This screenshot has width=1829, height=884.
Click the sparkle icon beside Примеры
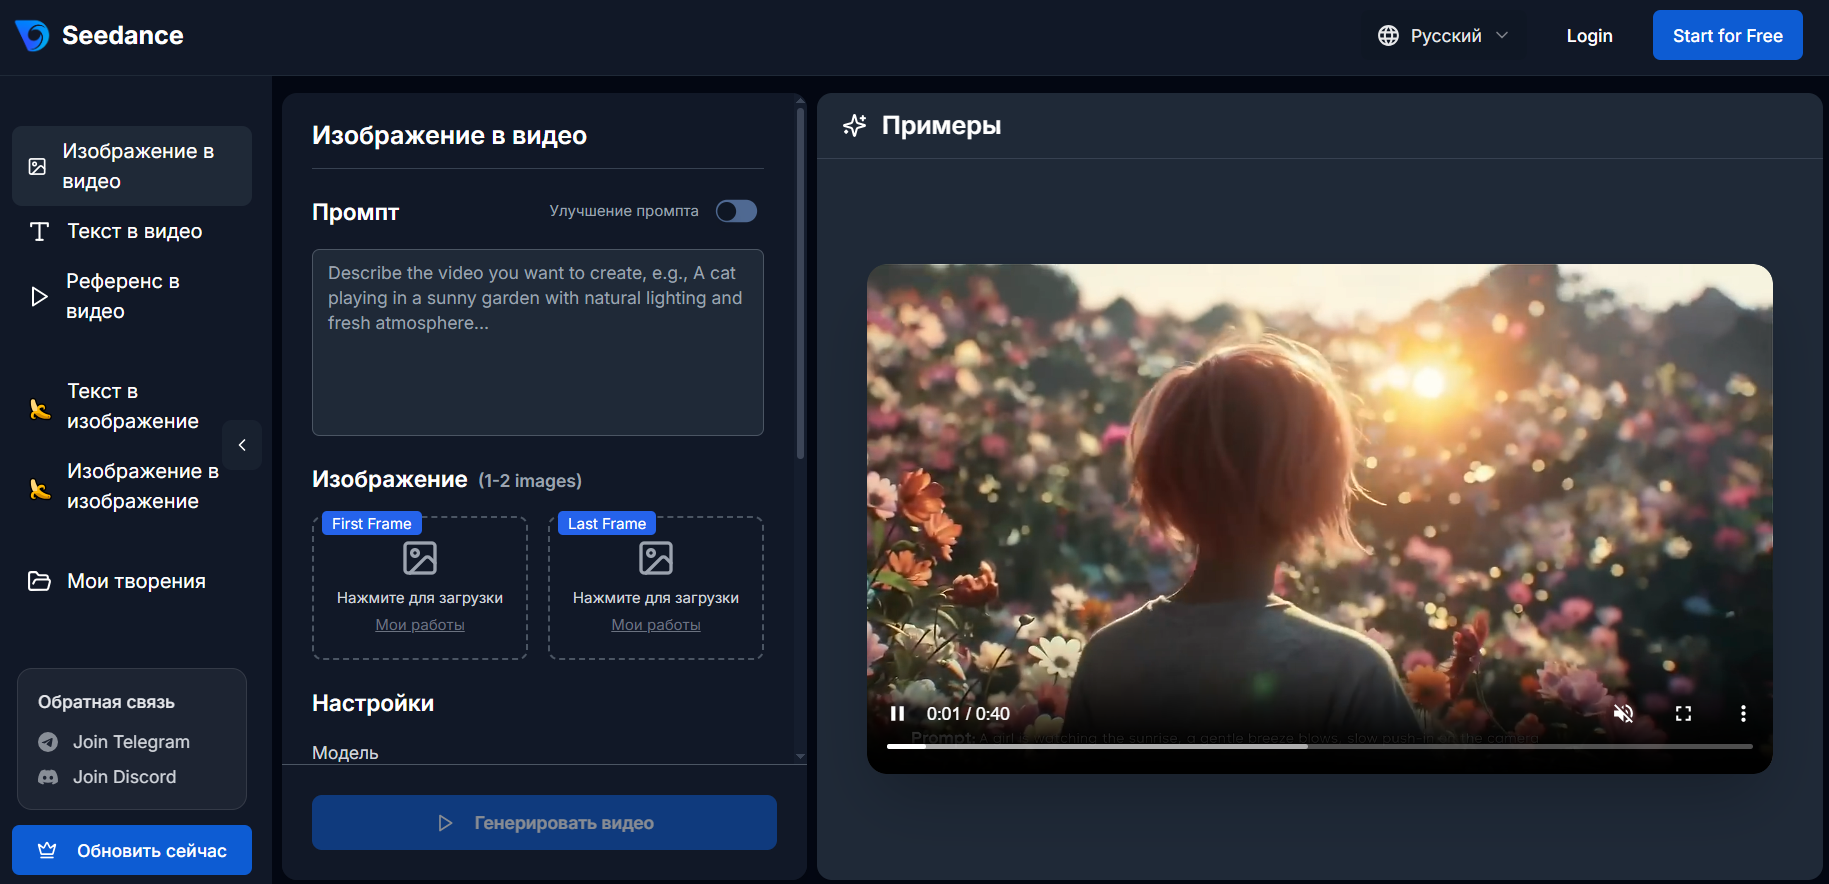click(854, 126)
